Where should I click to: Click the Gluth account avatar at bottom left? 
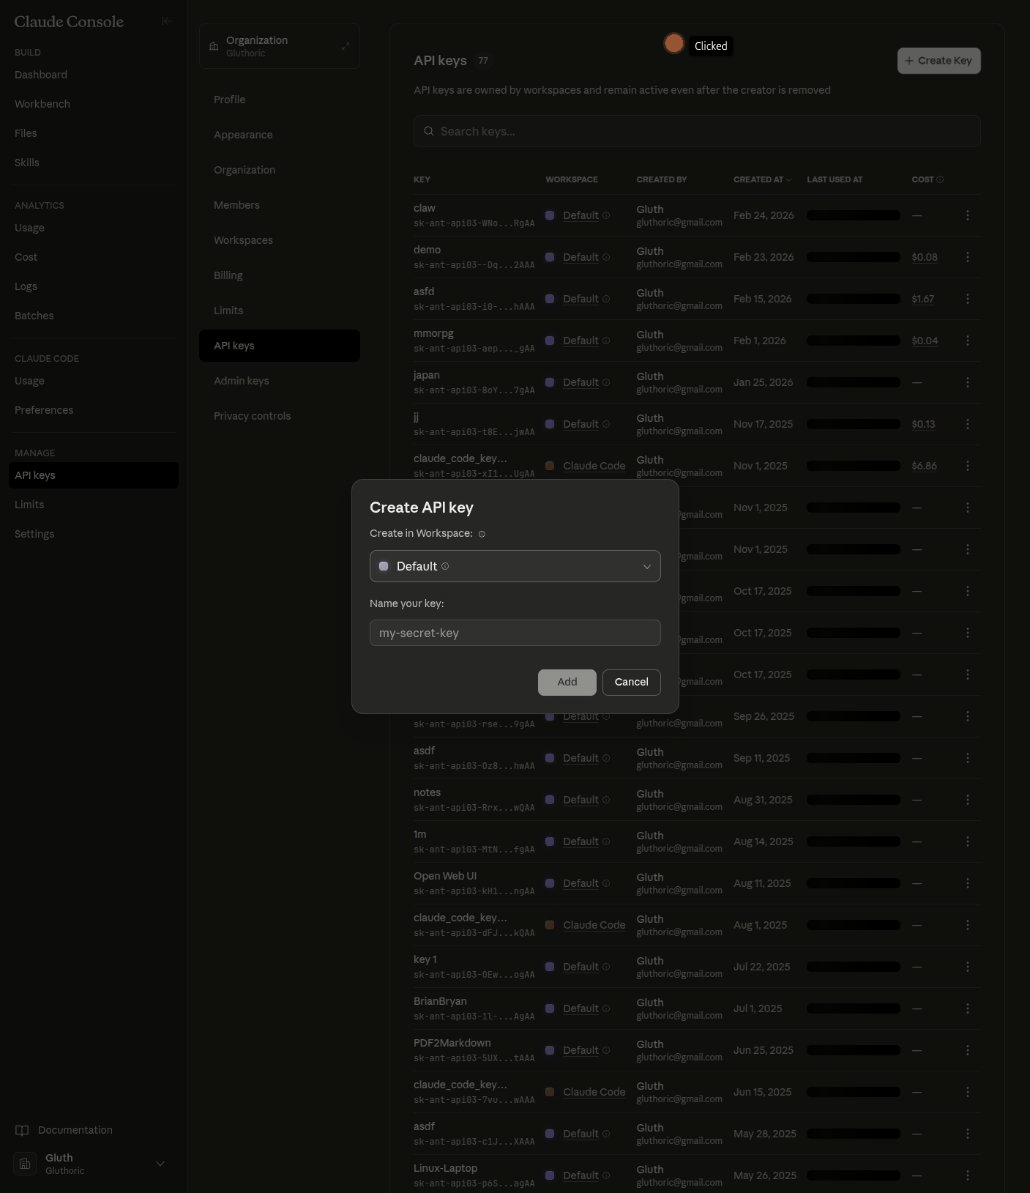tap(24, 1164)
